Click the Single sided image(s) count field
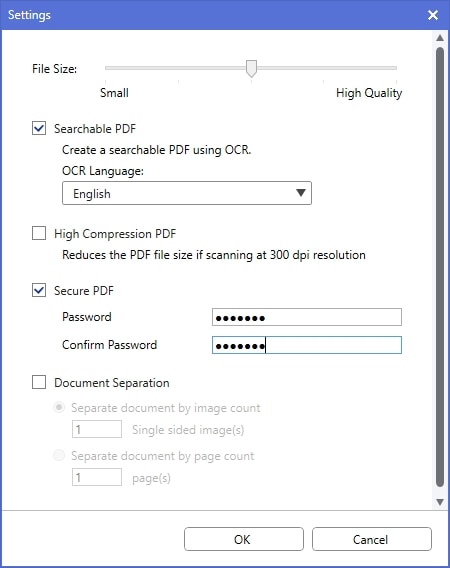 [97, 429]
